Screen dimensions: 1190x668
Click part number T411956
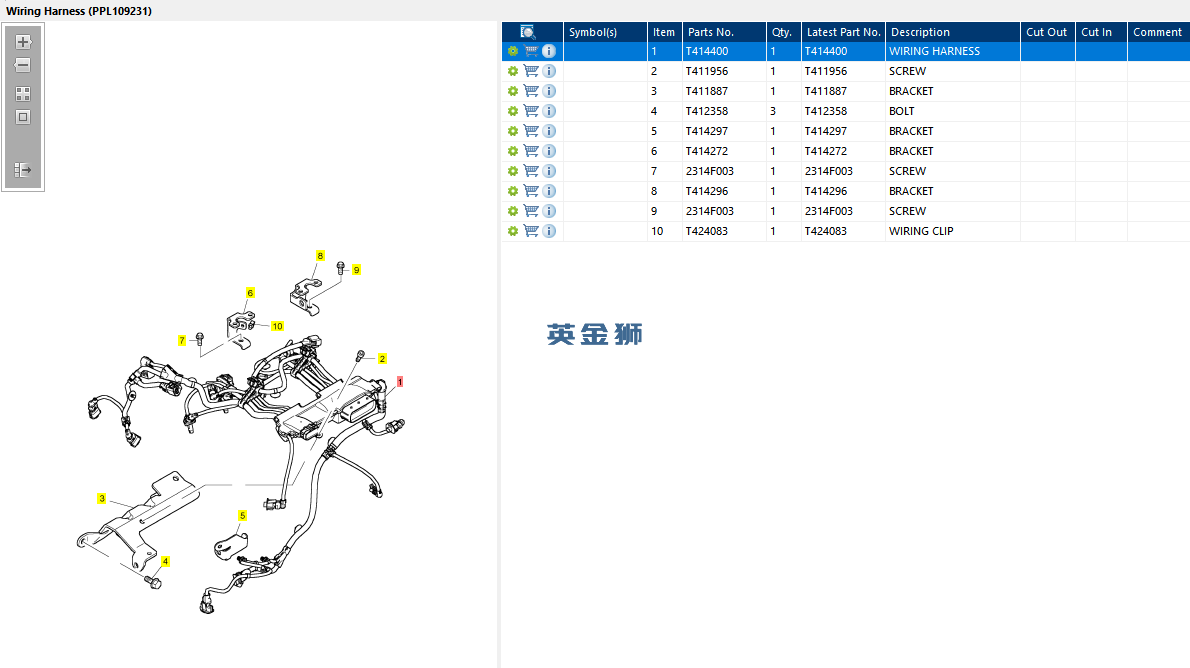tap(707, 71)
